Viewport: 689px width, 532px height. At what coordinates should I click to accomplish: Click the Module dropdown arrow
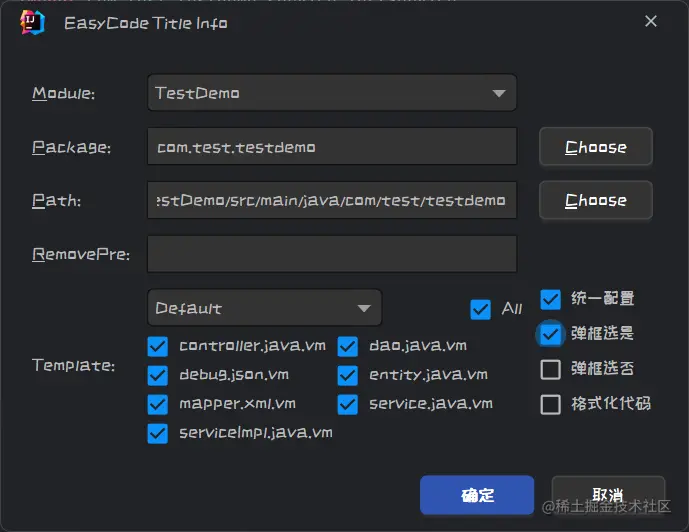pos(499,93)
